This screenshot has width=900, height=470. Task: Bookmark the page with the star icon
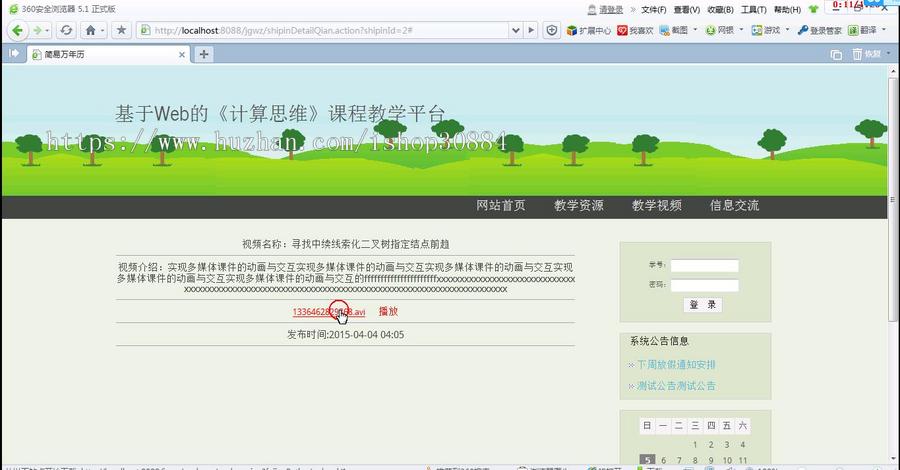(121, 30)
